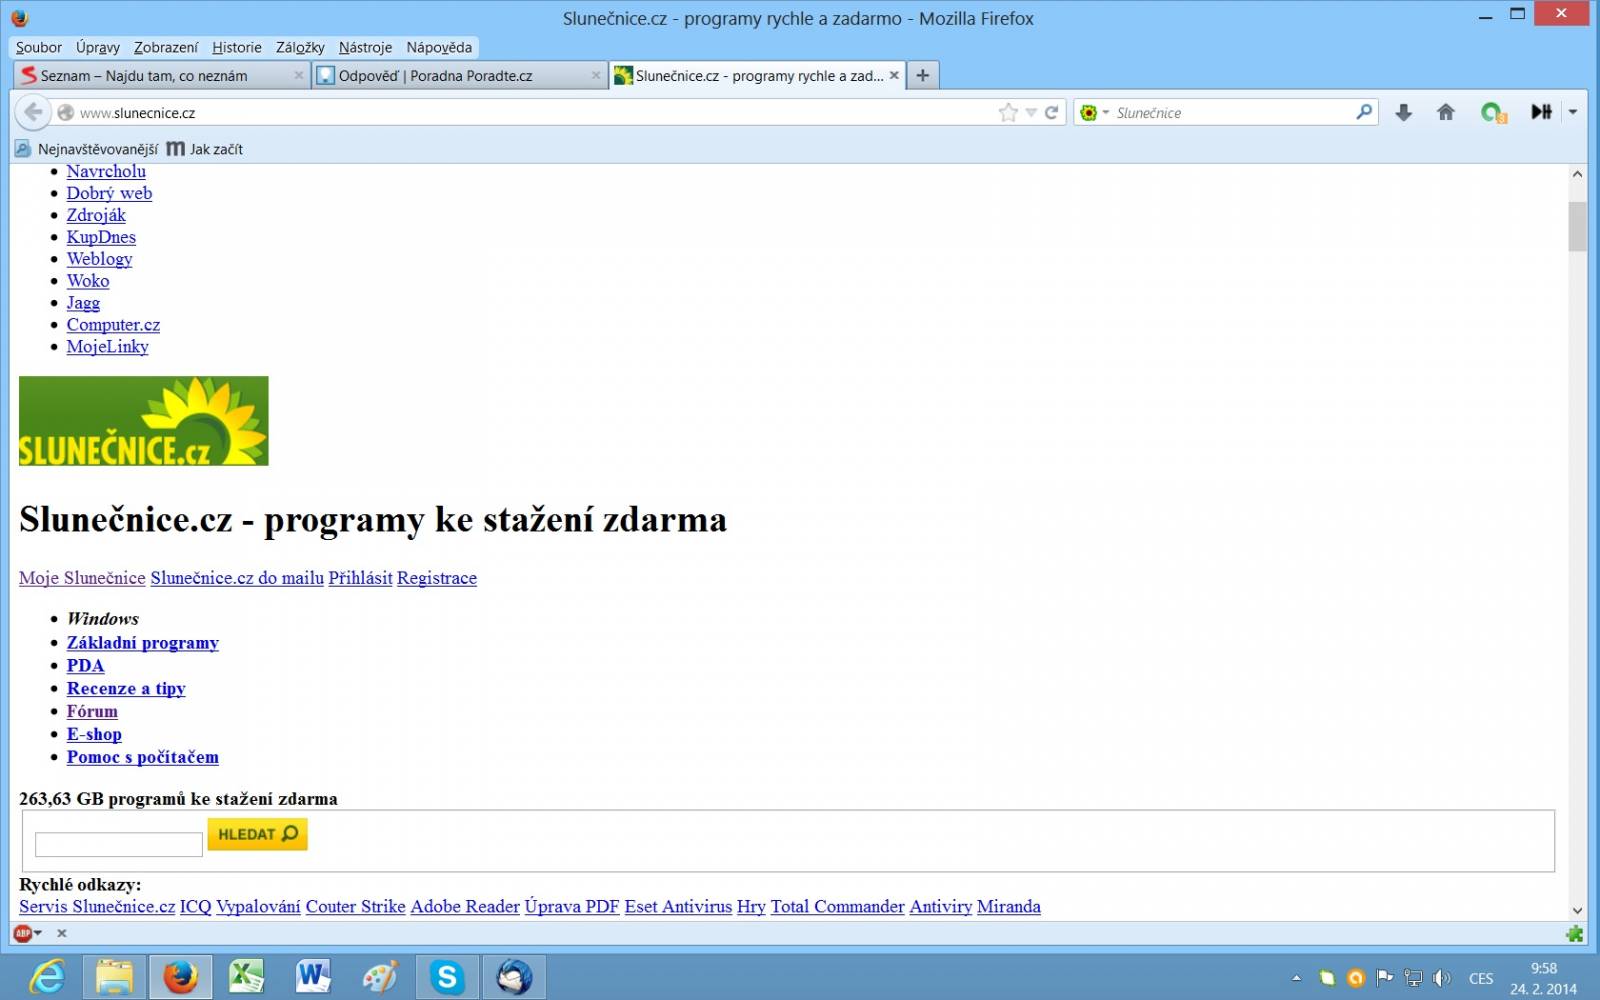Viewport: 1600px width, 1000px height.
Task: Open the Computer.cz link
Action: point(113,325)
